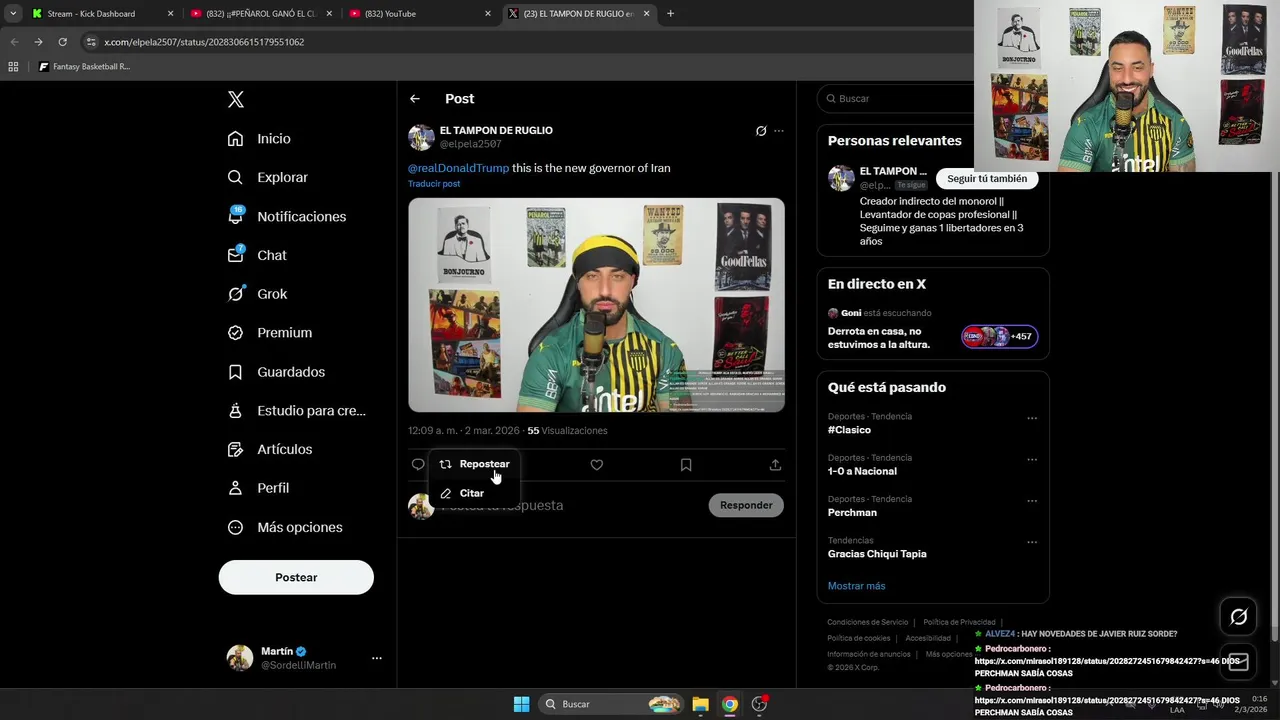Viewport: 1280px width, 720px height.
Task: Click the address bar URL
Action: pos(204,42)
